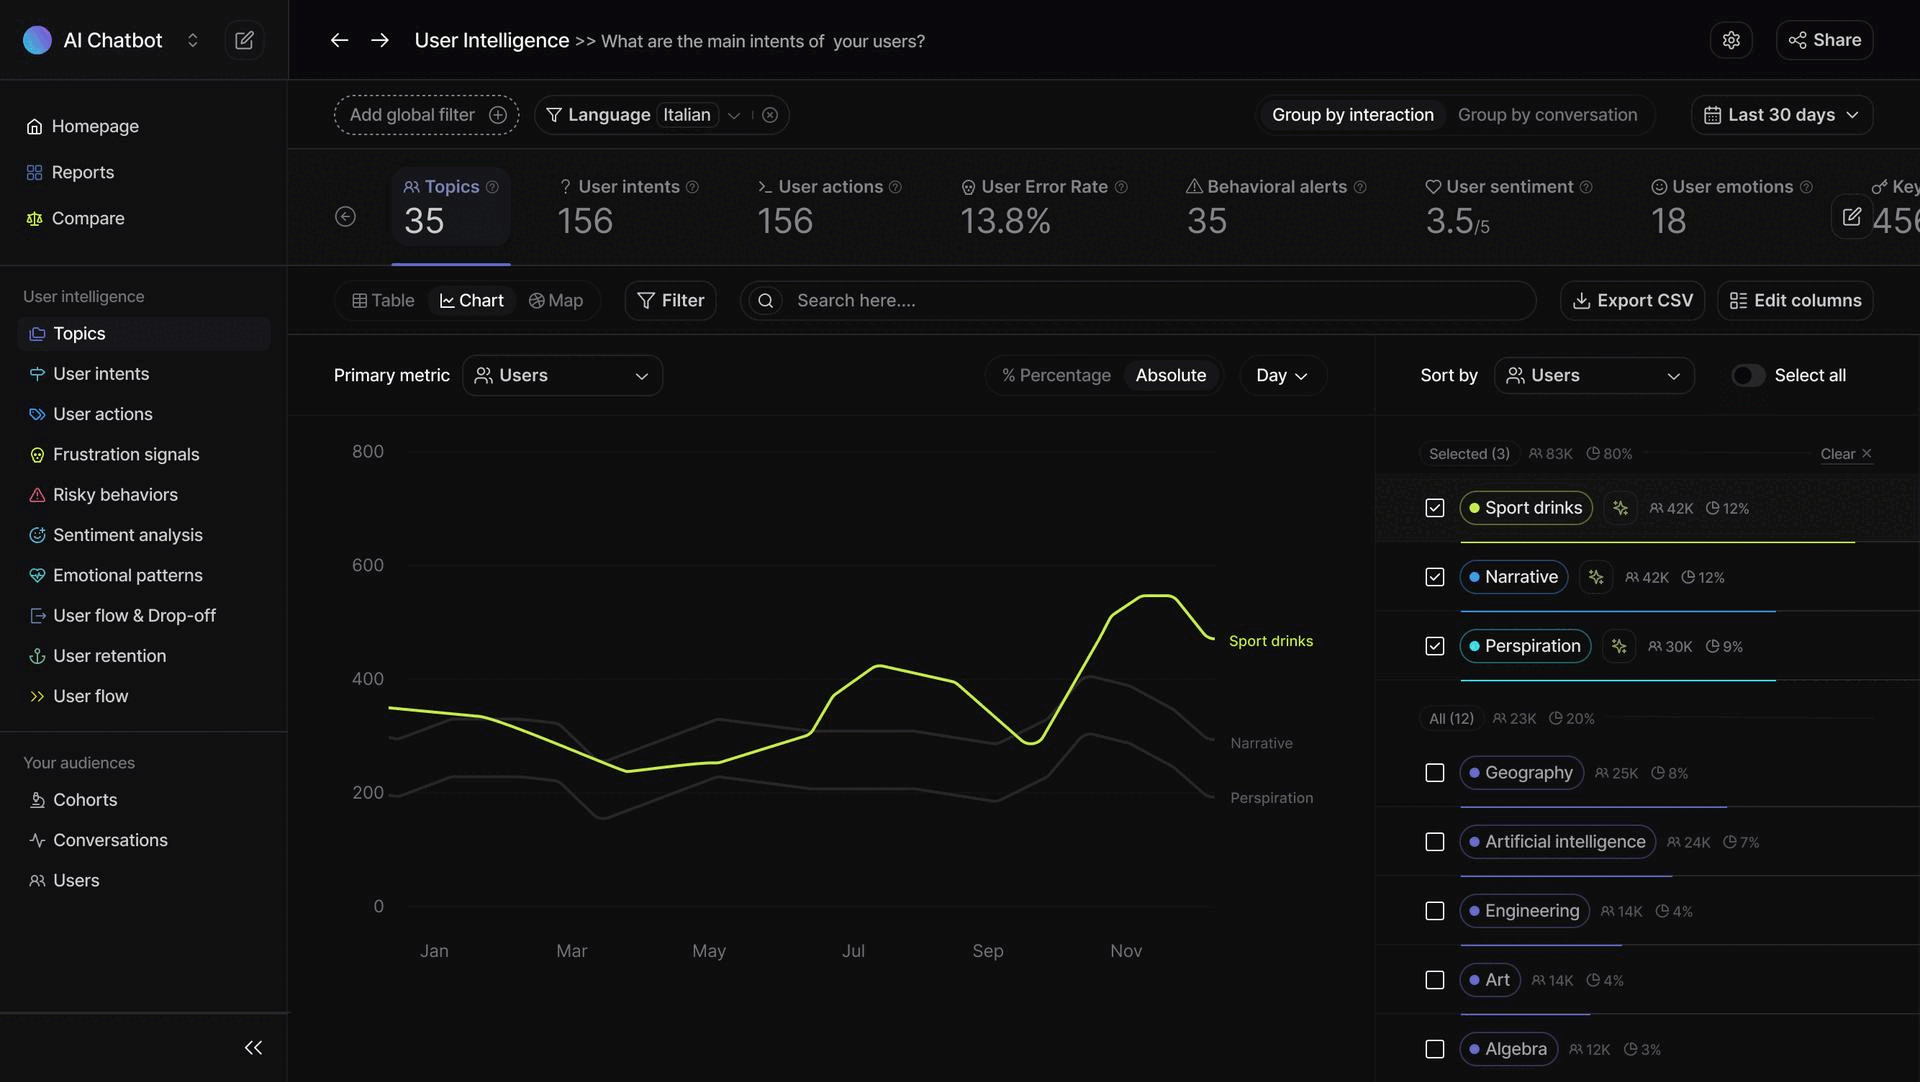Remove the Language filter via x icon
The image size is (1920, 1082).
770,115
